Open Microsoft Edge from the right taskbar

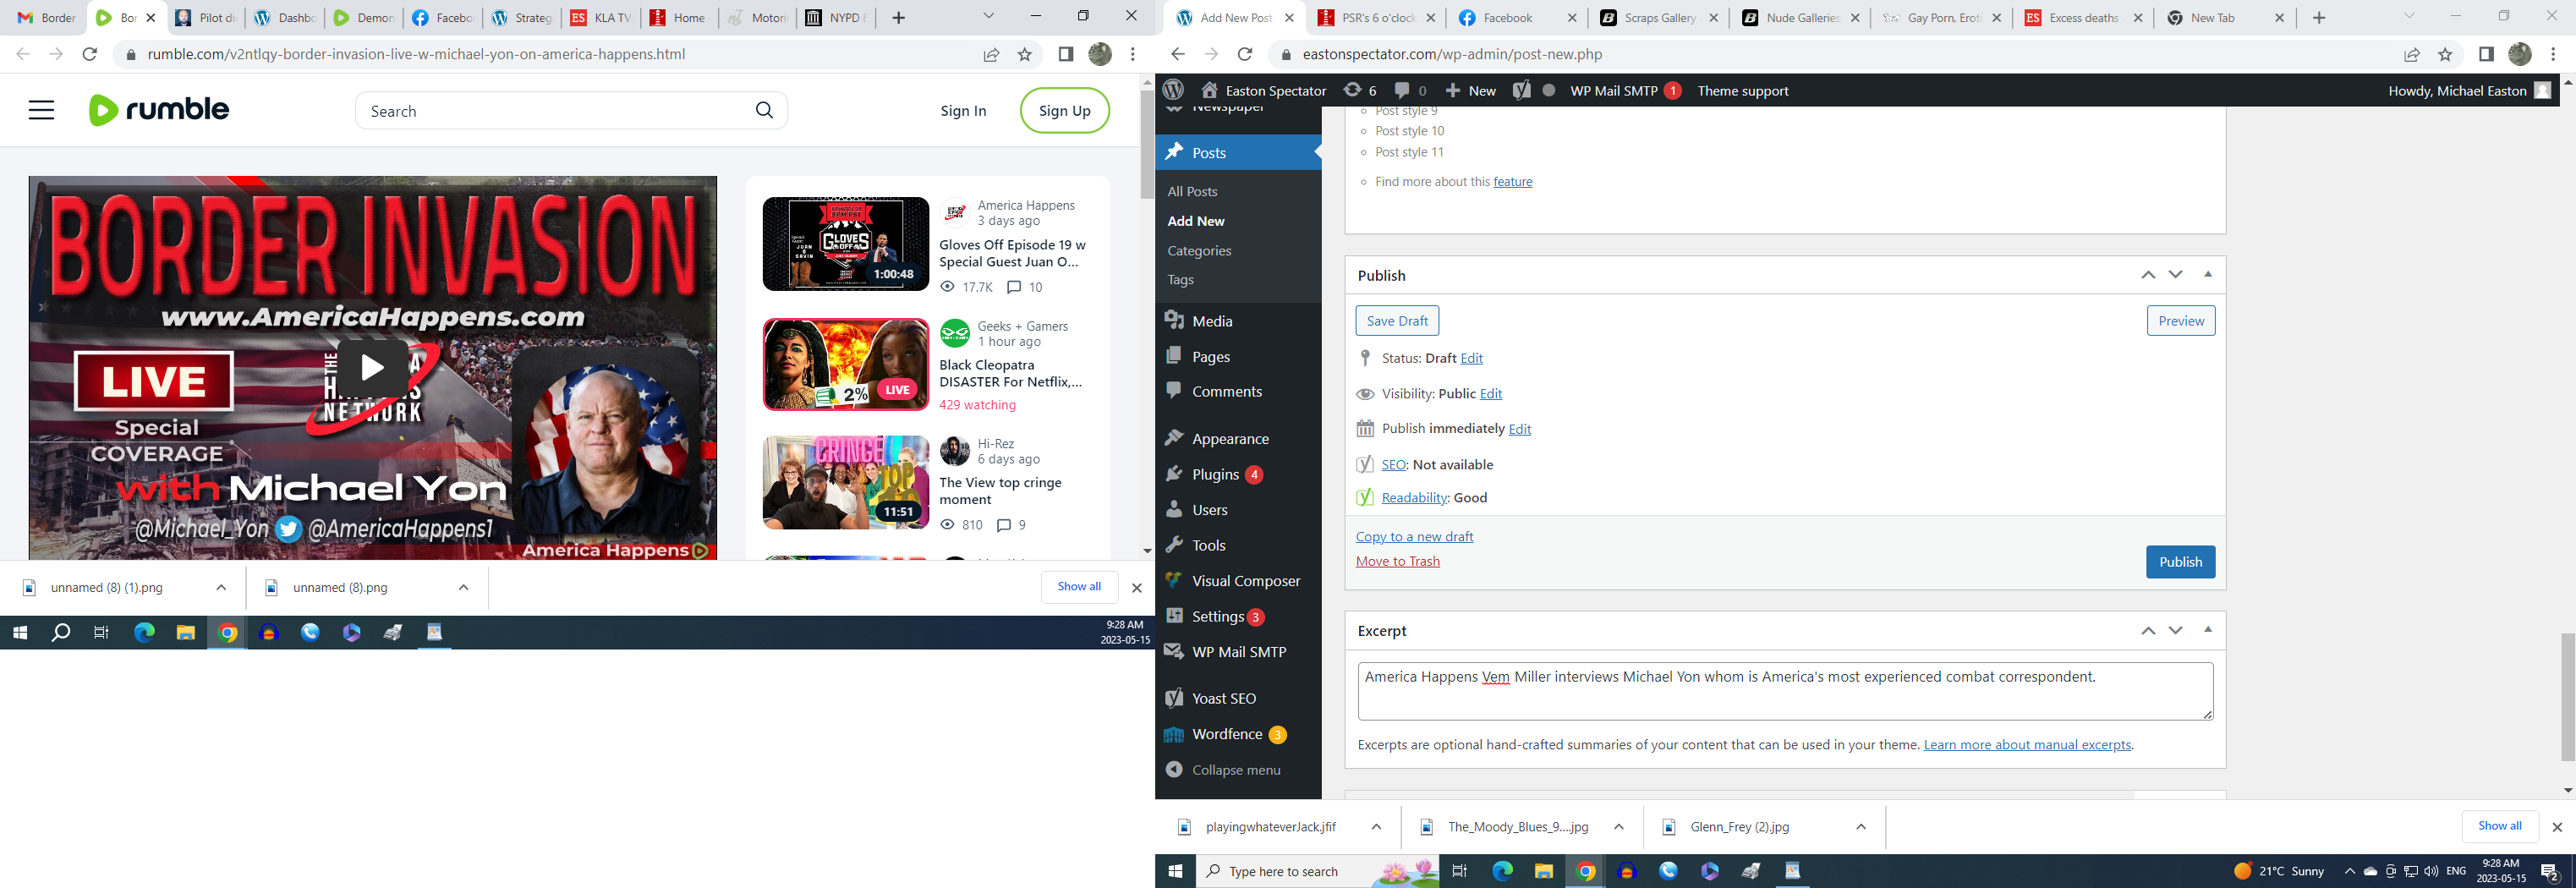(x=1502, y=871)
